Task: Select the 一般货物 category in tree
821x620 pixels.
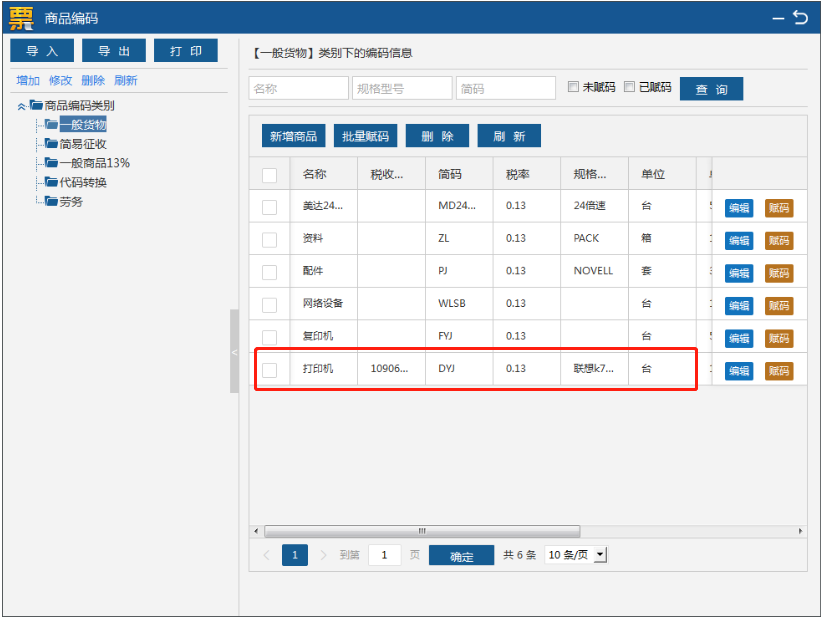Action: tap(83, 125)
